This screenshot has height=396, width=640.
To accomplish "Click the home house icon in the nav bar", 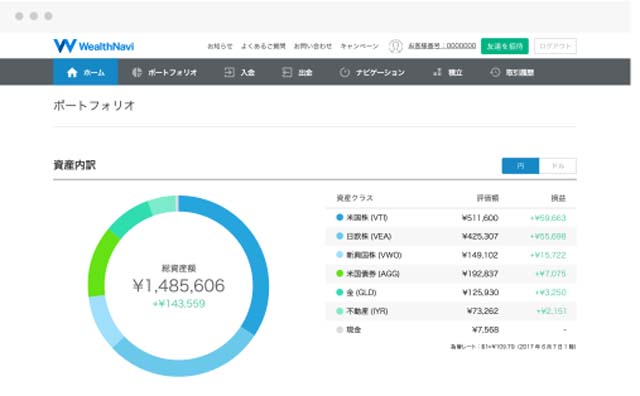I will 72,72.
